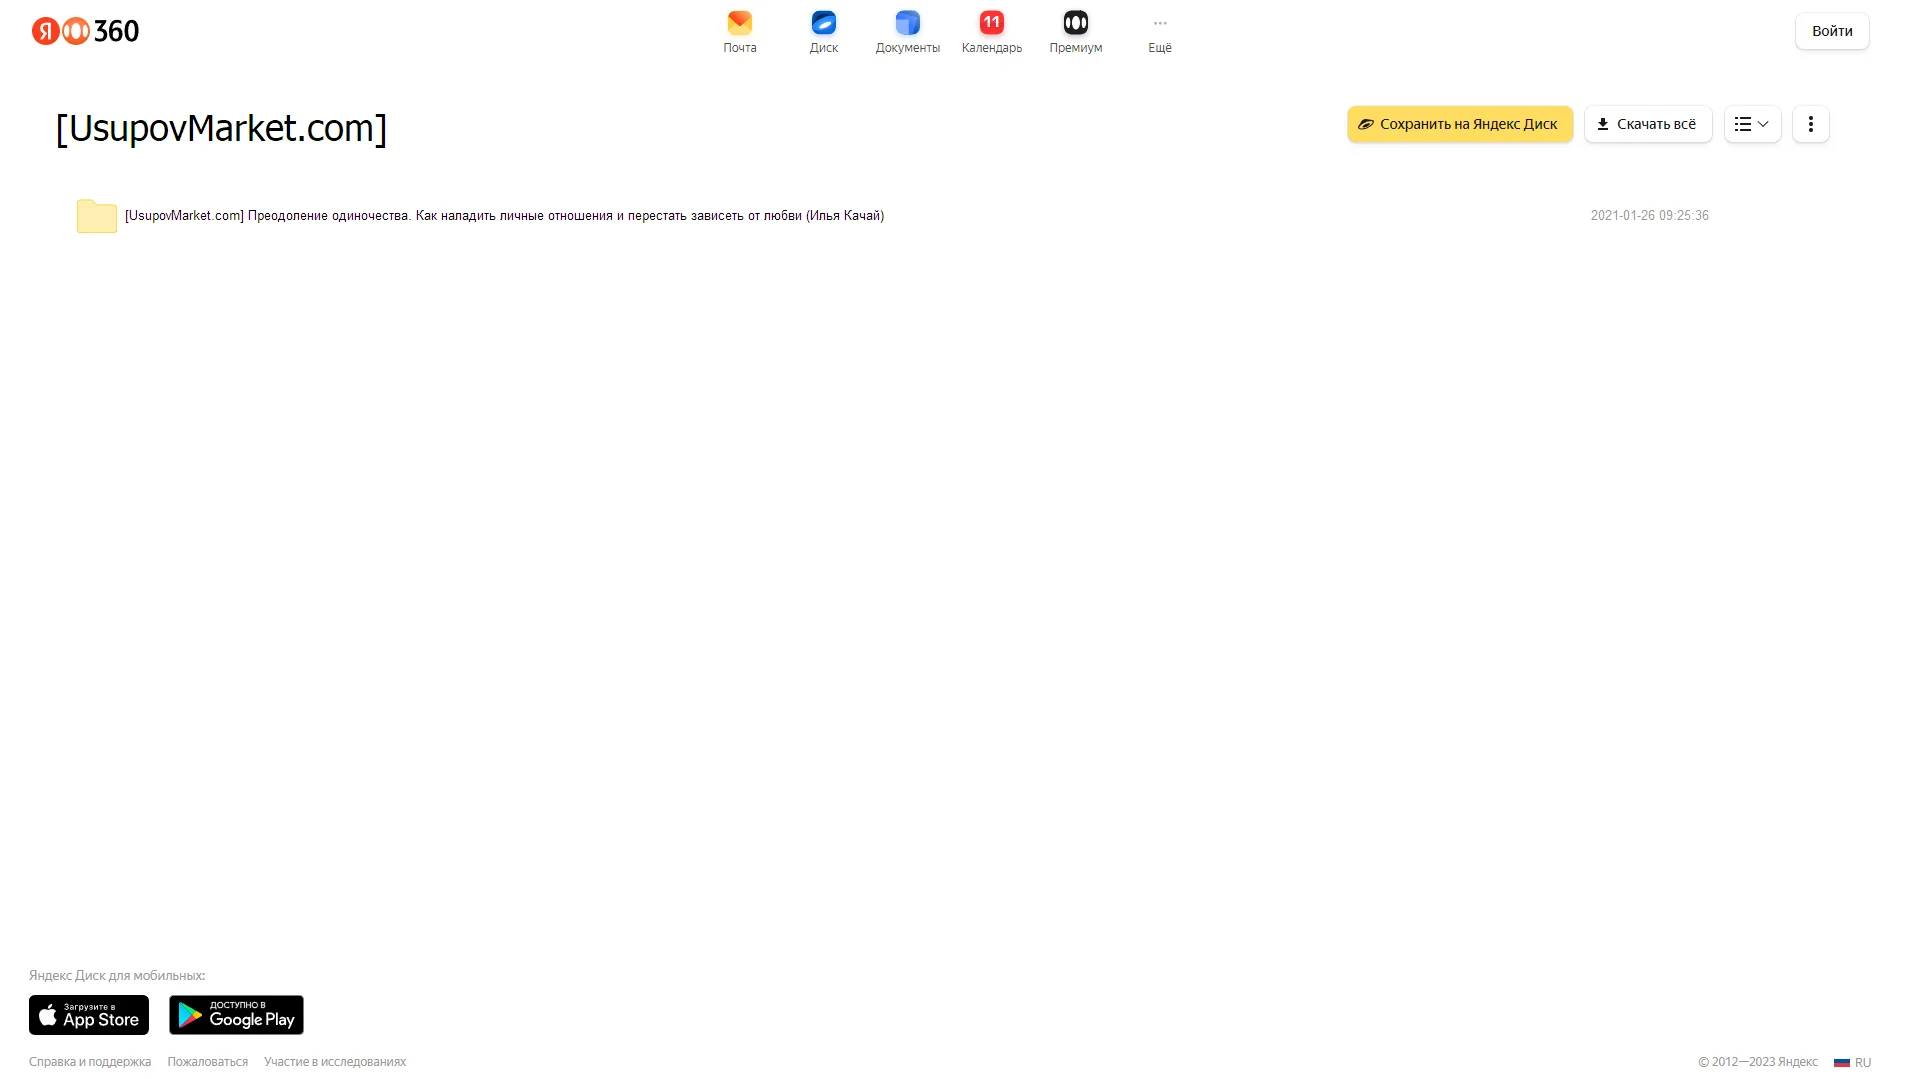Click the Скачать всё download button

(1647, 124)
